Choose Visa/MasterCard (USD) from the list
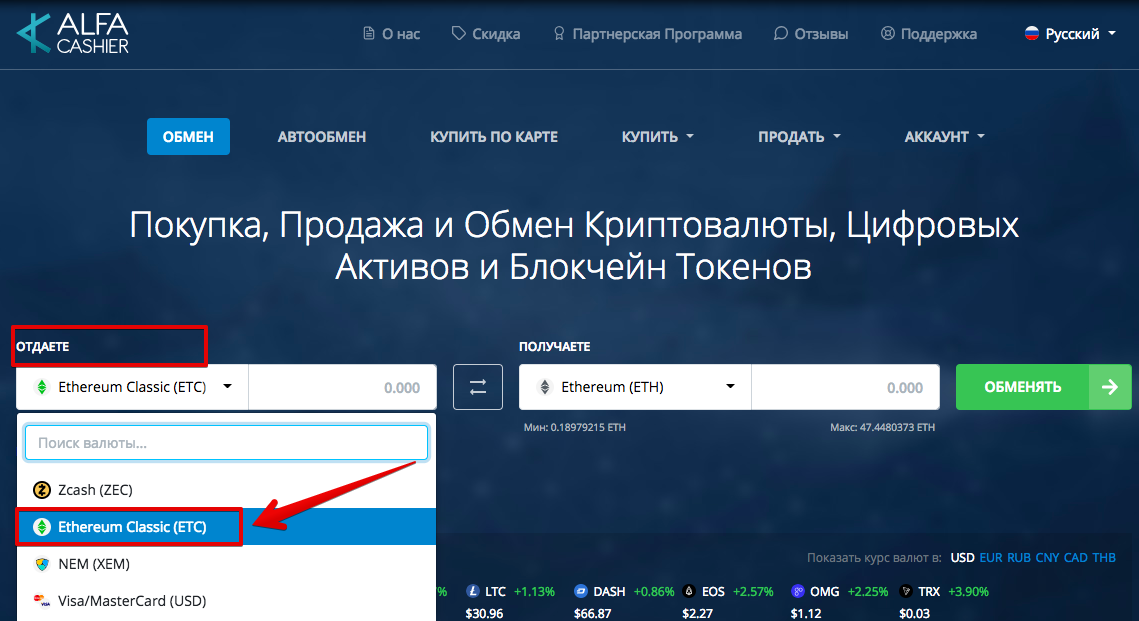 [x=227, y=601]
